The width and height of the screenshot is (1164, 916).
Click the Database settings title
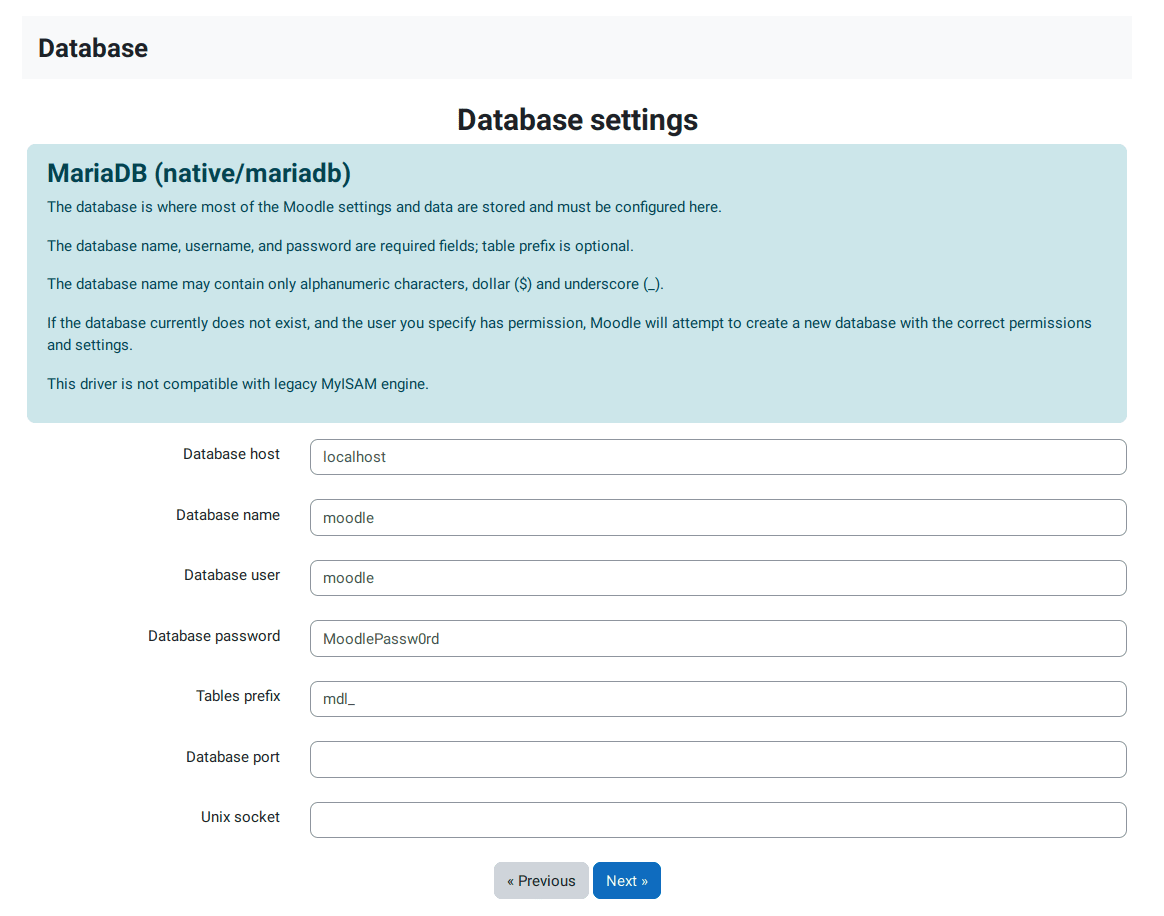pyautogui.click(x=578, y=120)
